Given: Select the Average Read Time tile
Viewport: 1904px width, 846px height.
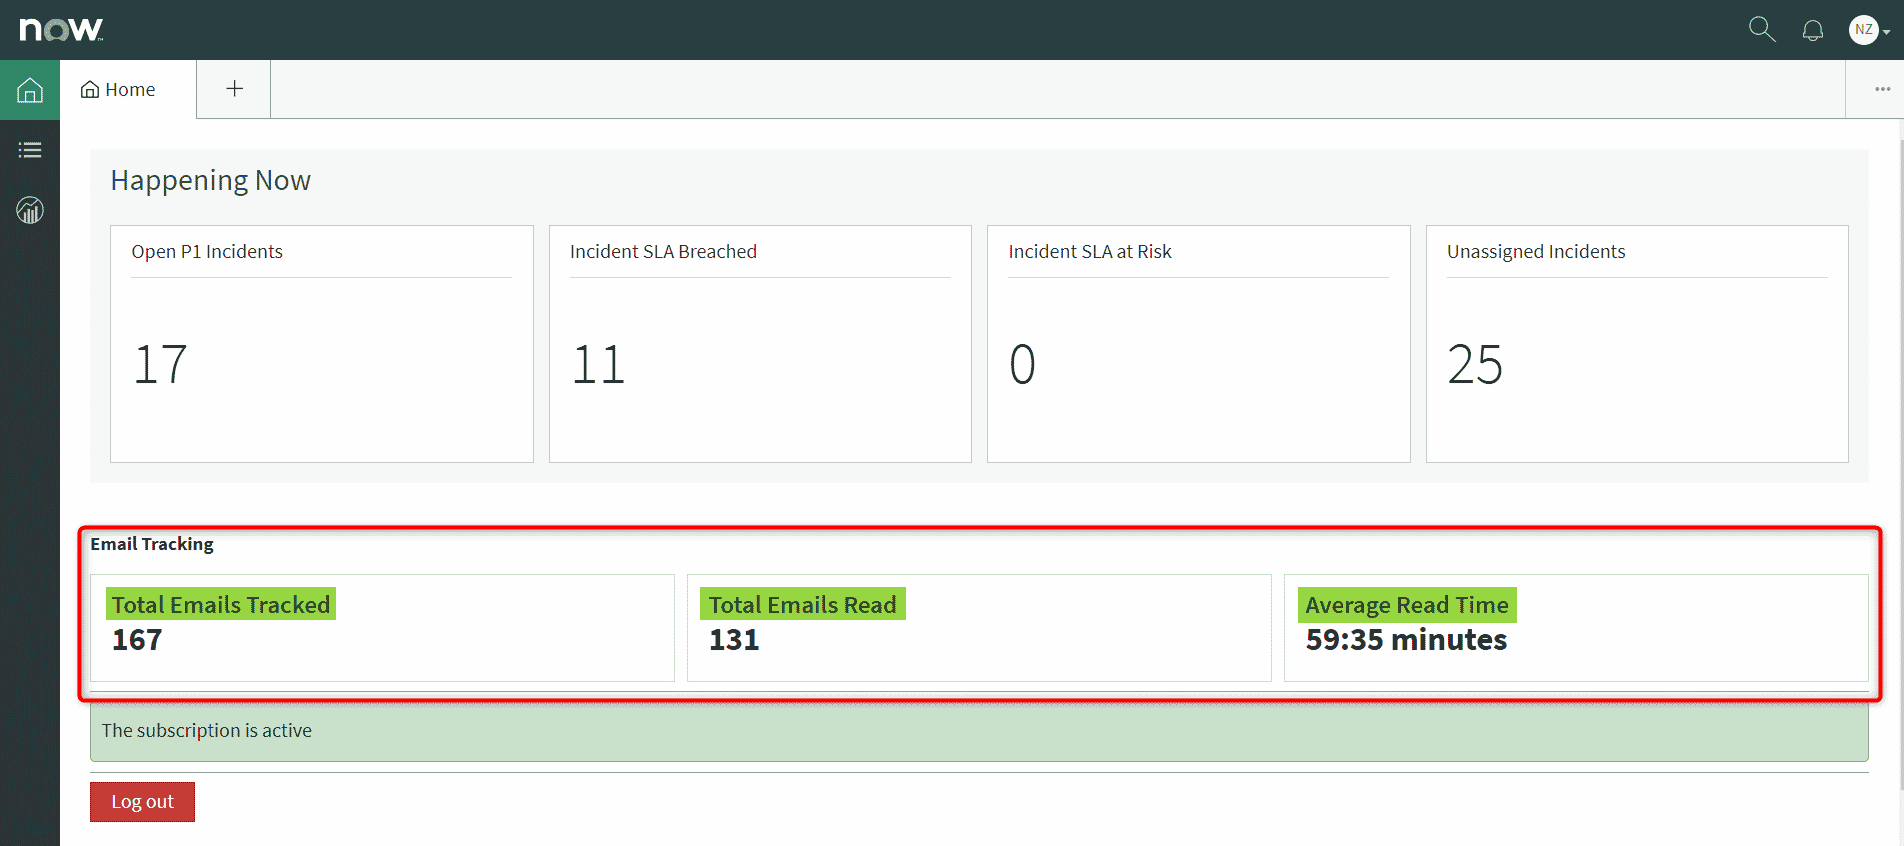Looking at the screenshot, I should pos(1575,627).
